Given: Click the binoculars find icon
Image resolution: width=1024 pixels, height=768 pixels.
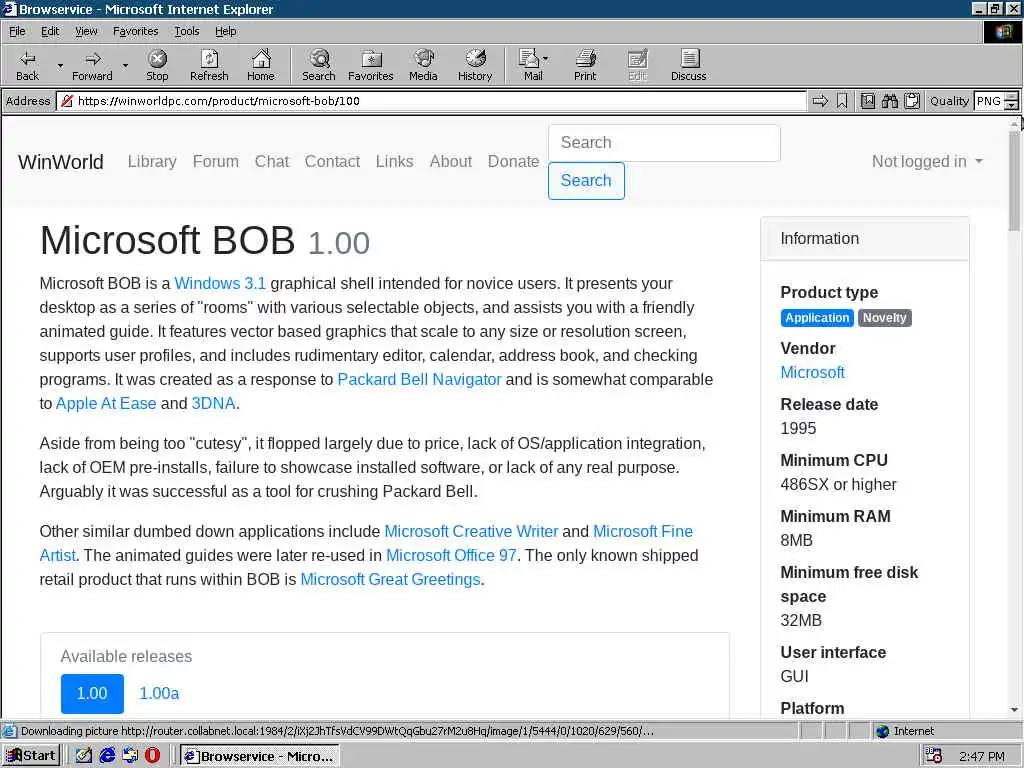Looking at the screenshot, I should pos(889,101).
